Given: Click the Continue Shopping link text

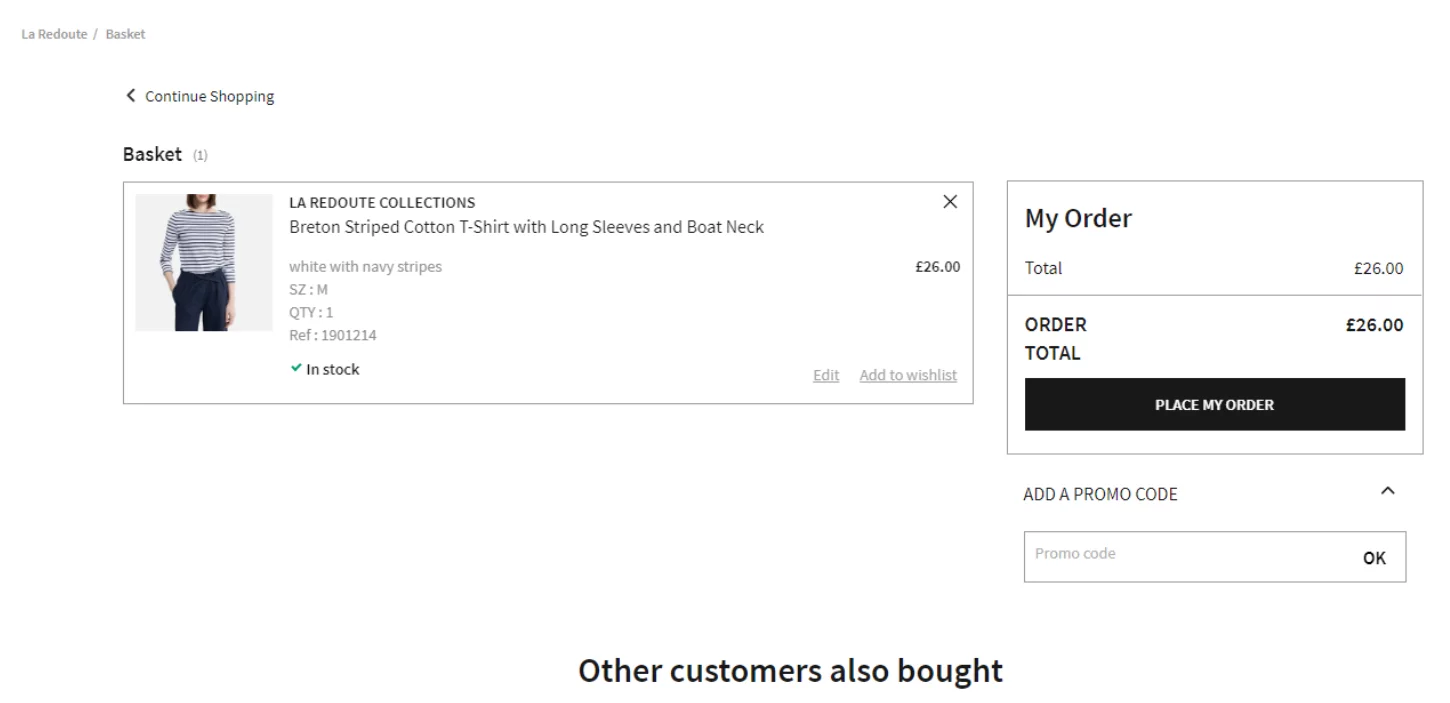Looking at the screenshot, I should point(209,97).
